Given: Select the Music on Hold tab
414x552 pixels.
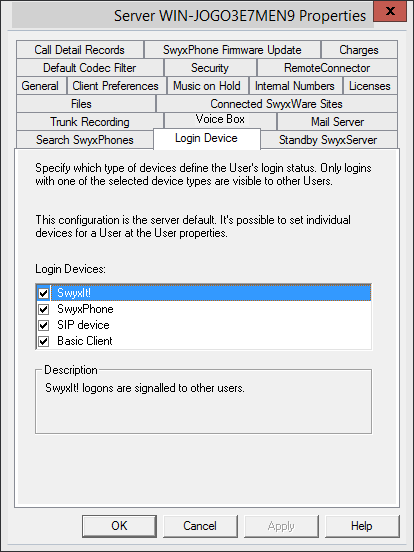Looking at the screenshot, I should pos(207,86).
